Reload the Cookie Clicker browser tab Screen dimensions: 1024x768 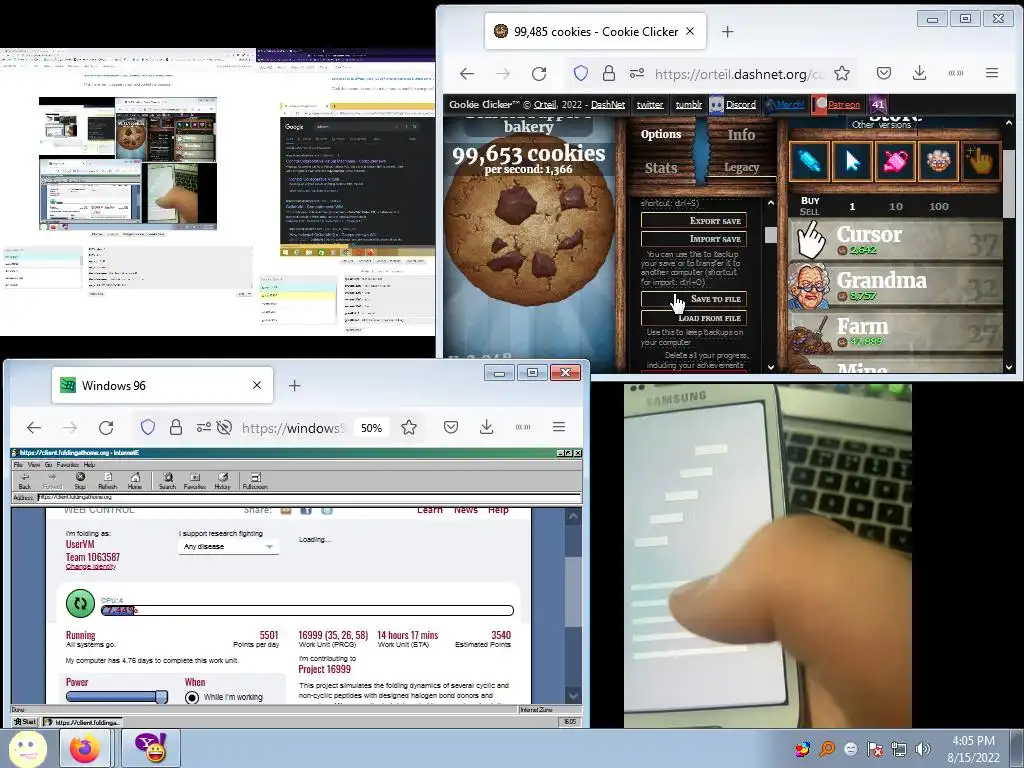click(539, 73)
